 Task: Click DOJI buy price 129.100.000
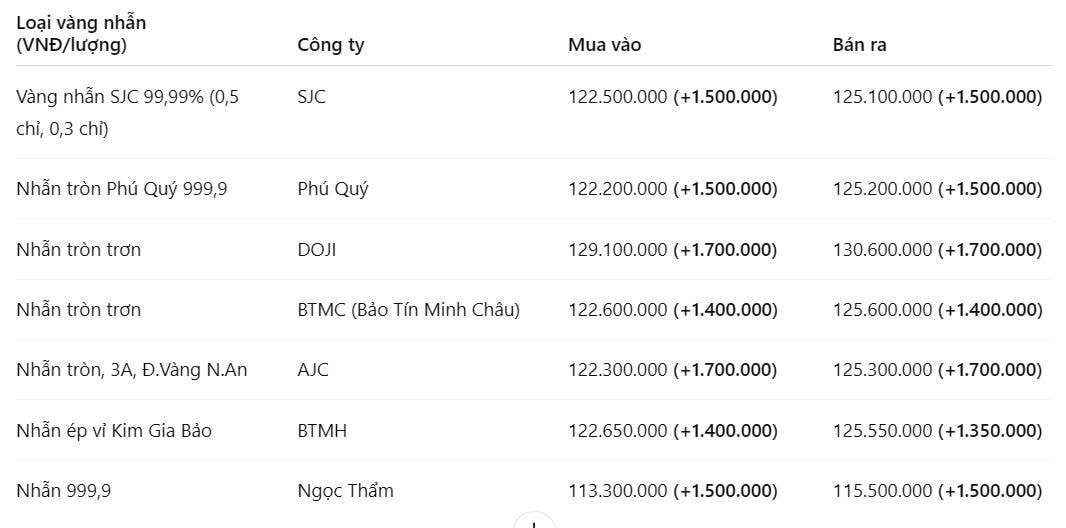point(618,250)
